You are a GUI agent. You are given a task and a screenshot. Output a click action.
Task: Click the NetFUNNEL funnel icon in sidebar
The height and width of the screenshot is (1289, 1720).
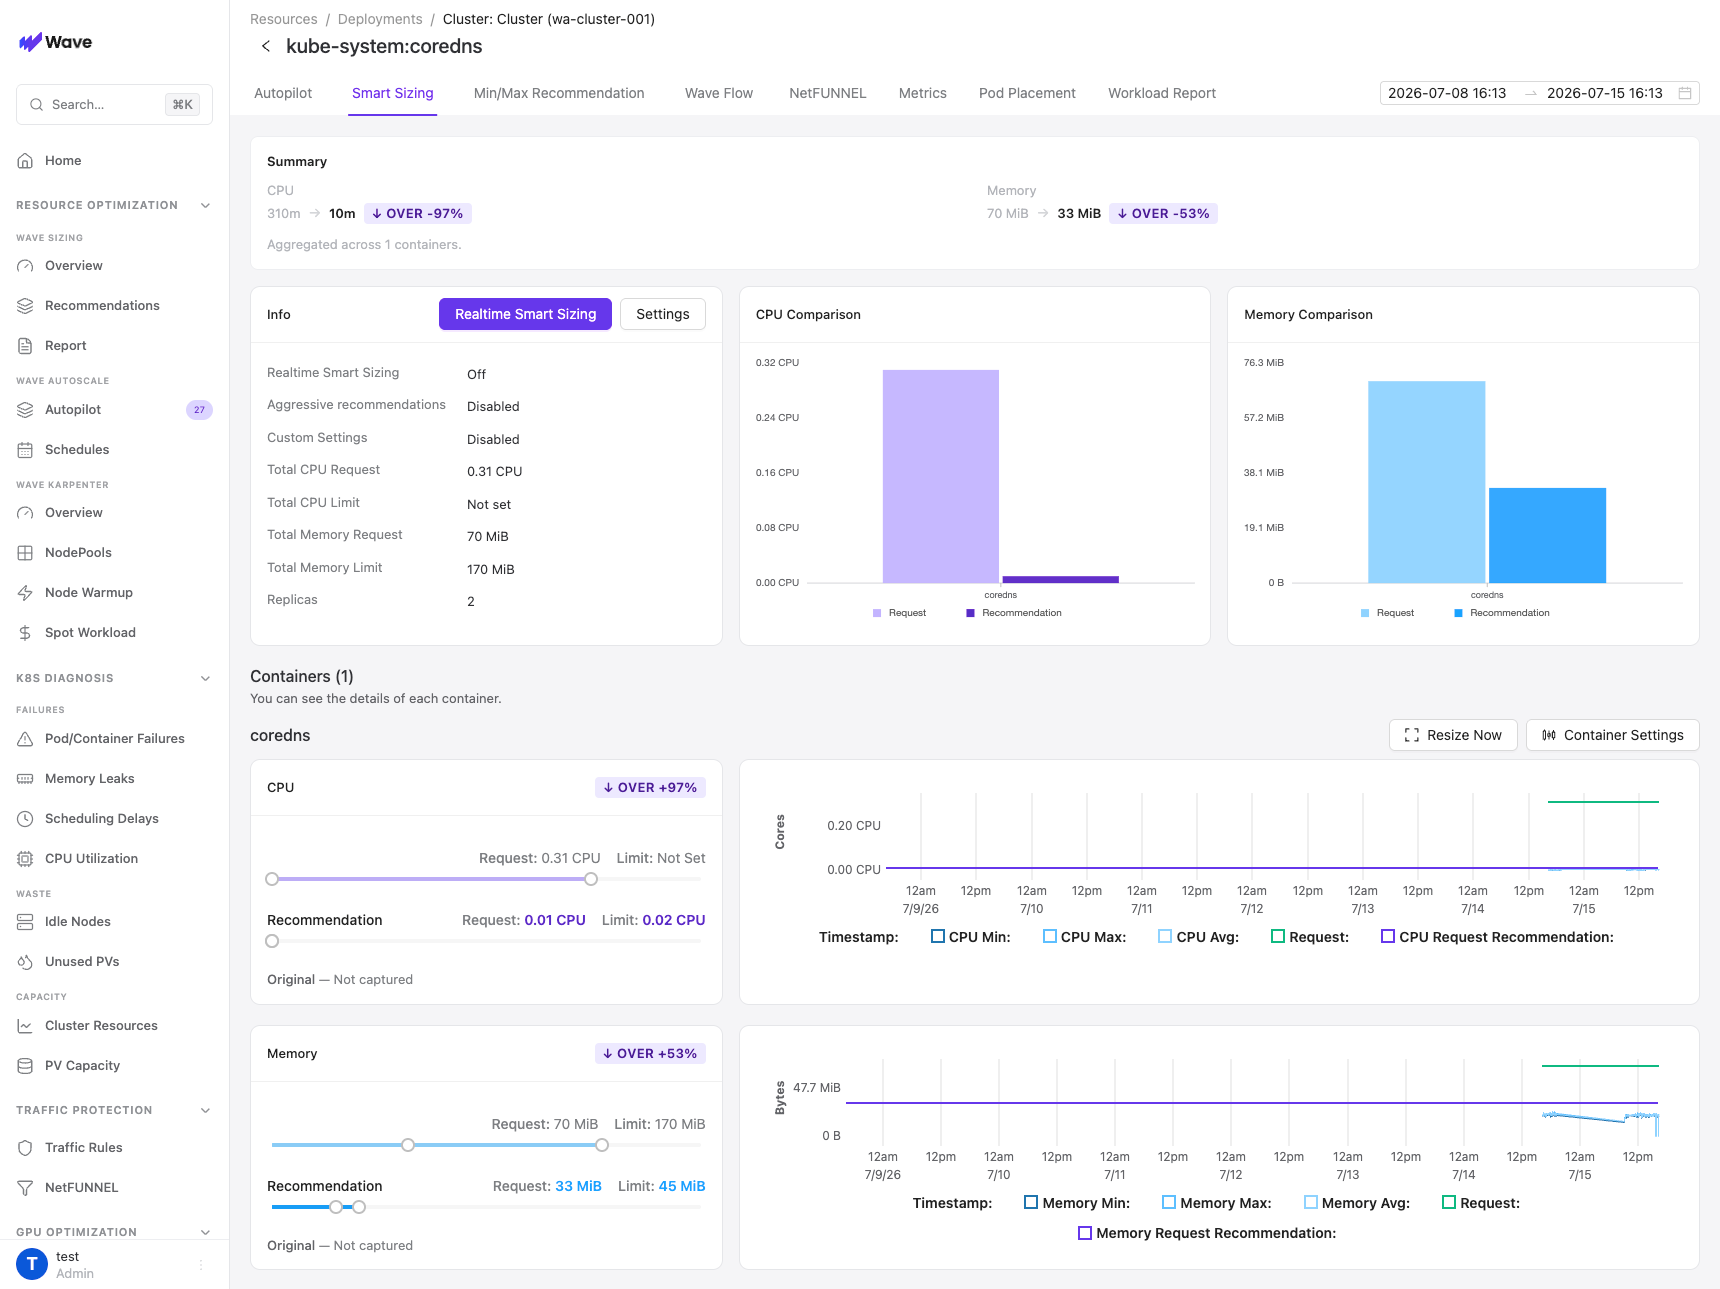tap(25, 1188)
